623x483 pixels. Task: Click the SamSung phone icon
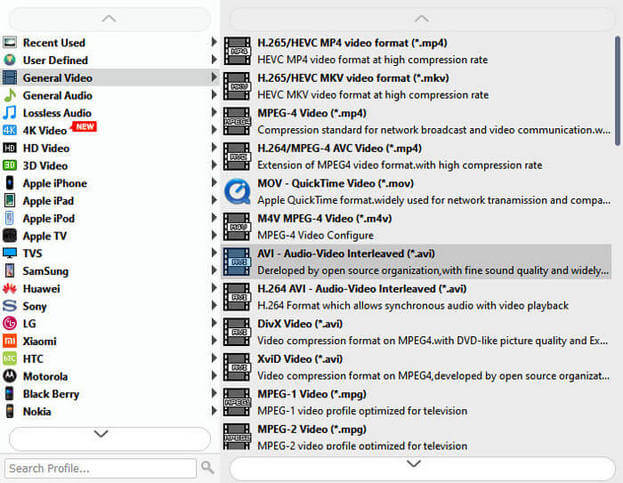pyautogui.click(x=10, y=270)
